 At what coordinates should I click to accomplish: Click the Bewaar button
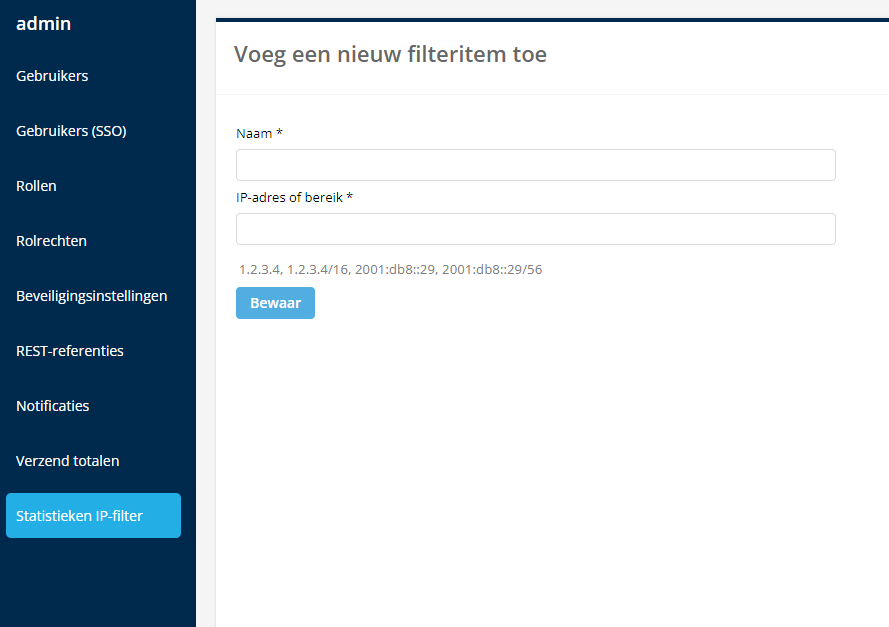275,302
